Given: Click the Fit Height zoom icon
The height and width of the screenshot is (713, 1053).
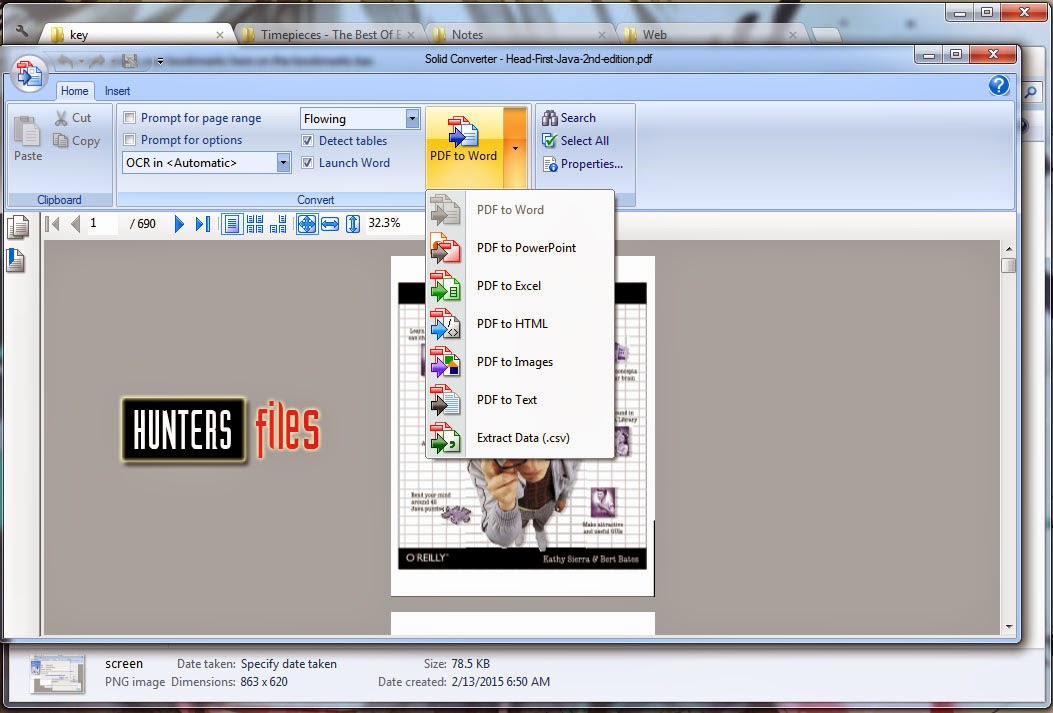Looking at the screenshot, I should pyautogui.click(x=353, y=224).
